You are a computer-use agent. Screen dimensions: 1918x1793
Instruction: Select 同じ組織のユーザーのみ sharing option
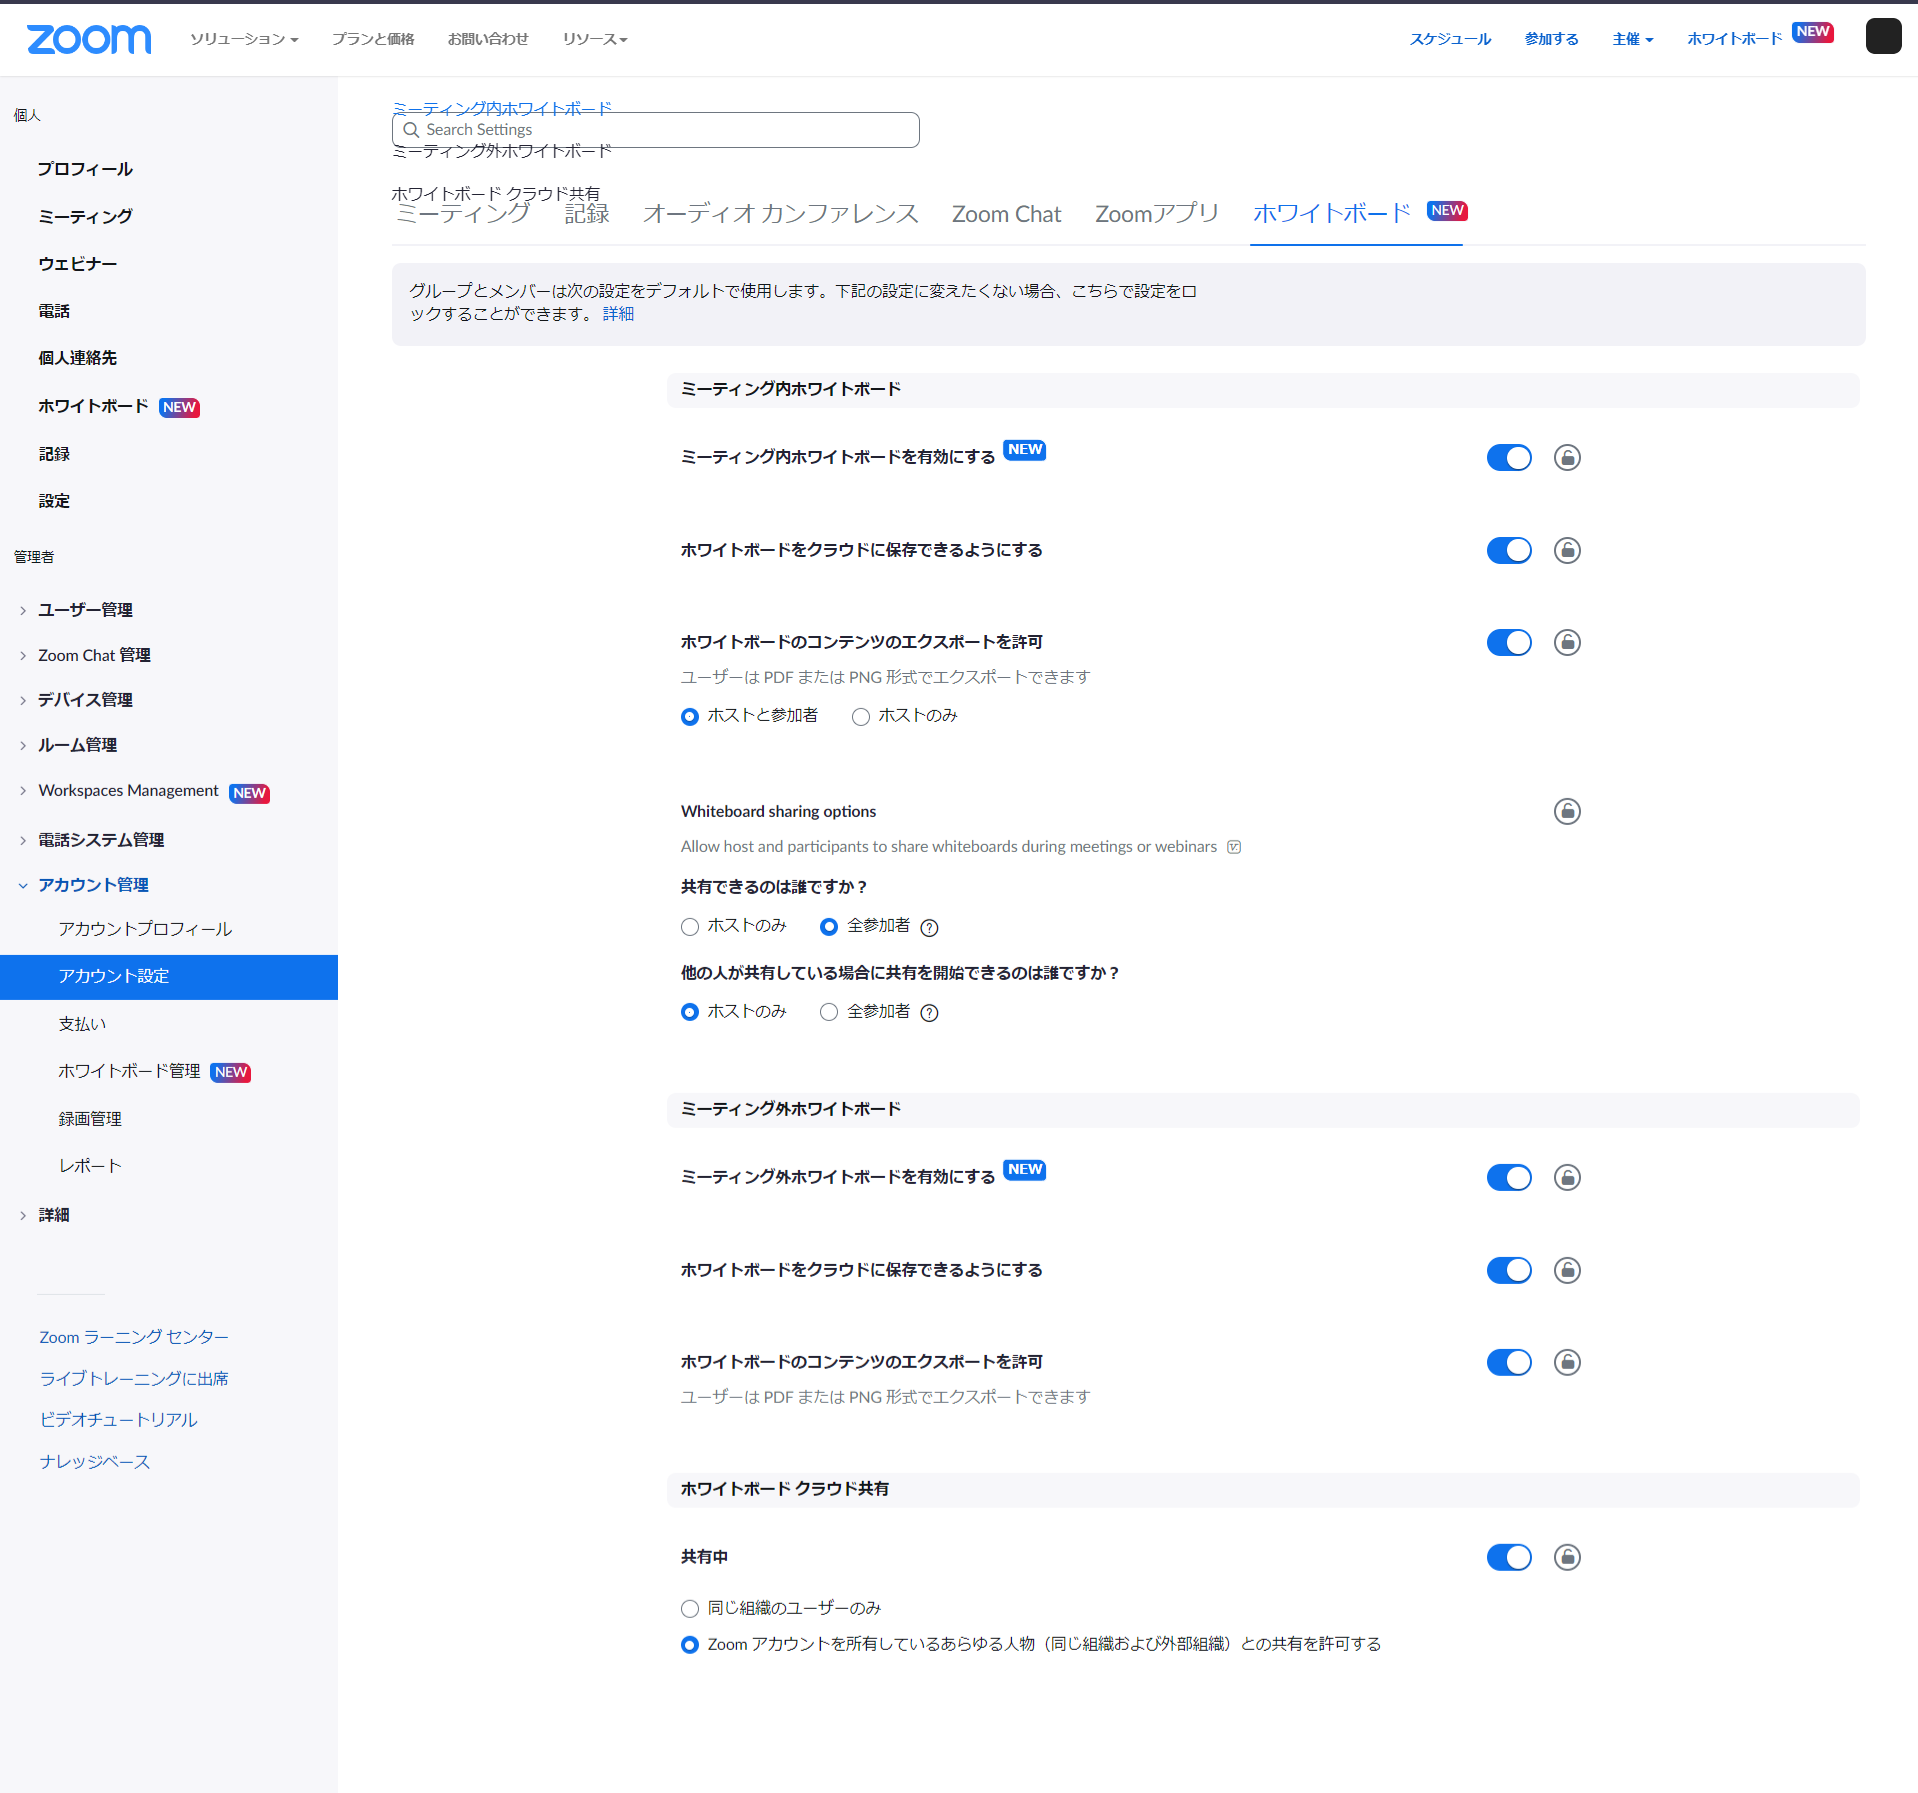tap(690, 1609)
